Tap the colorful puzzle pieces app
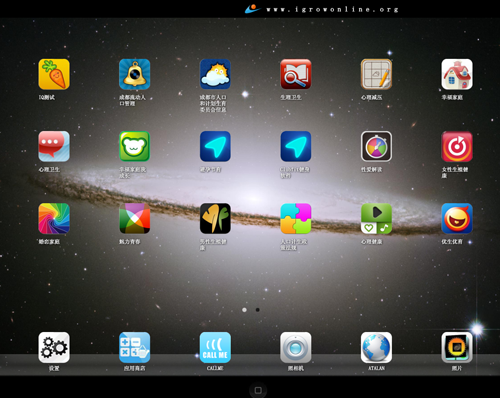Screen dimensions: 500x398 296,218
